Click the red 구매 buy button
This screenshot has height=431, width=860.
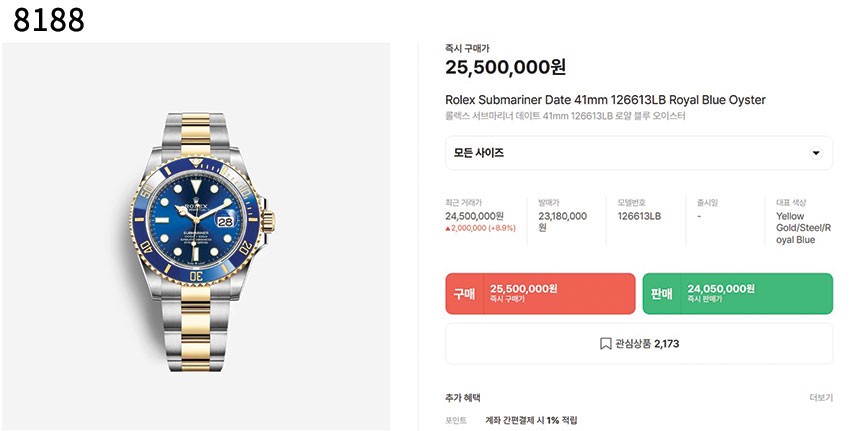[x=540, y=293]
